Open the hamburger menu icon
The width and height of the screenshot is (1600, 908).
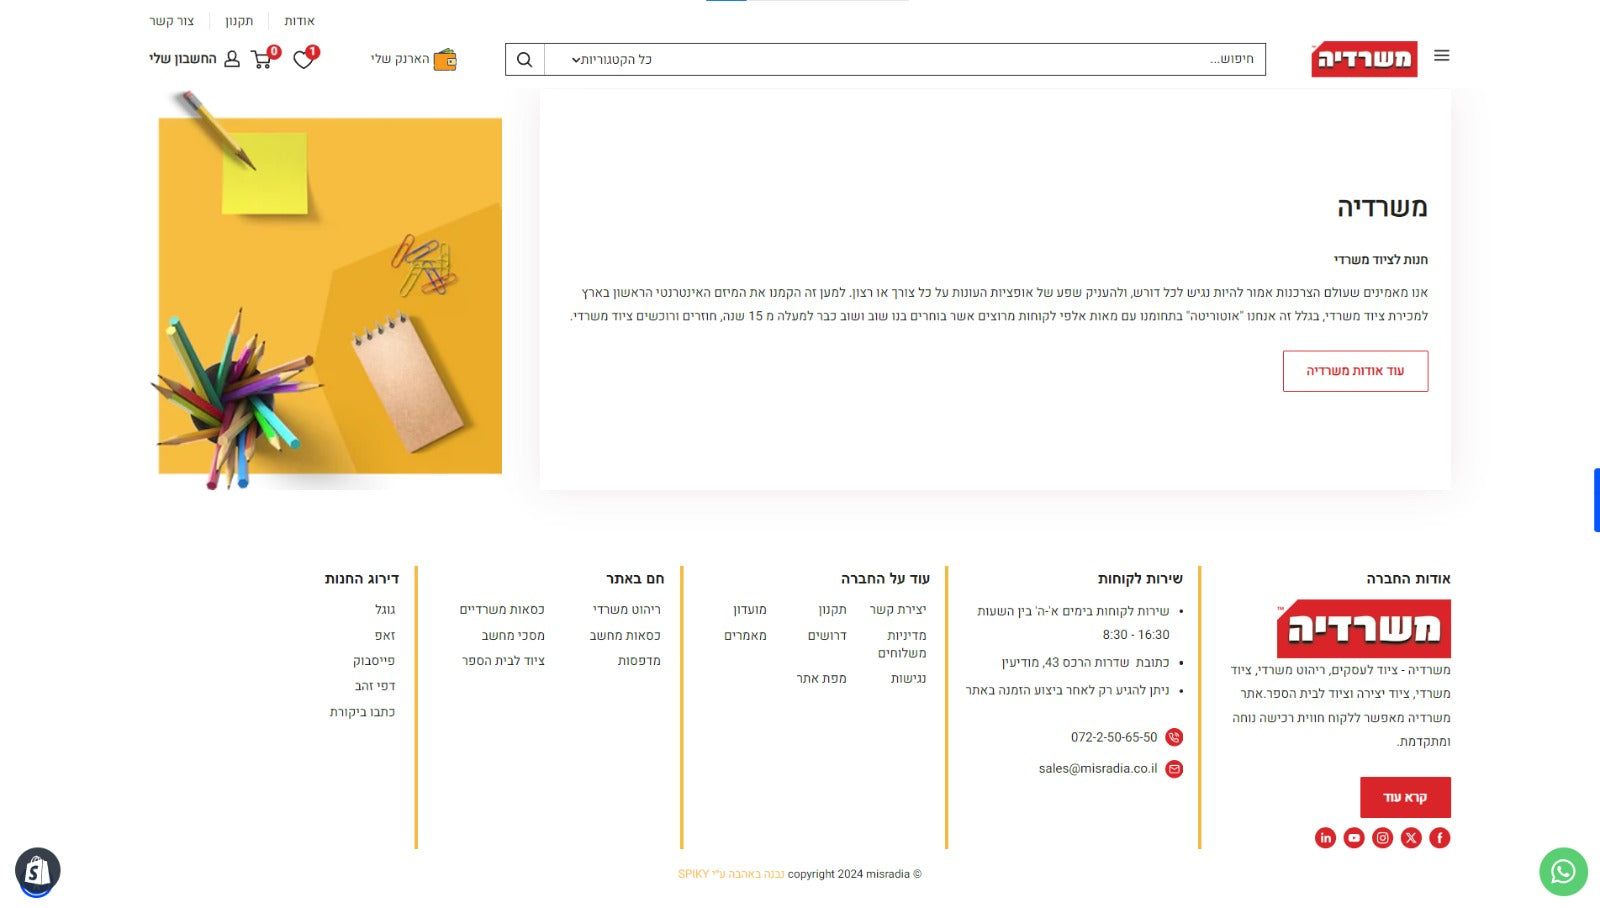tap(1441, 56)
